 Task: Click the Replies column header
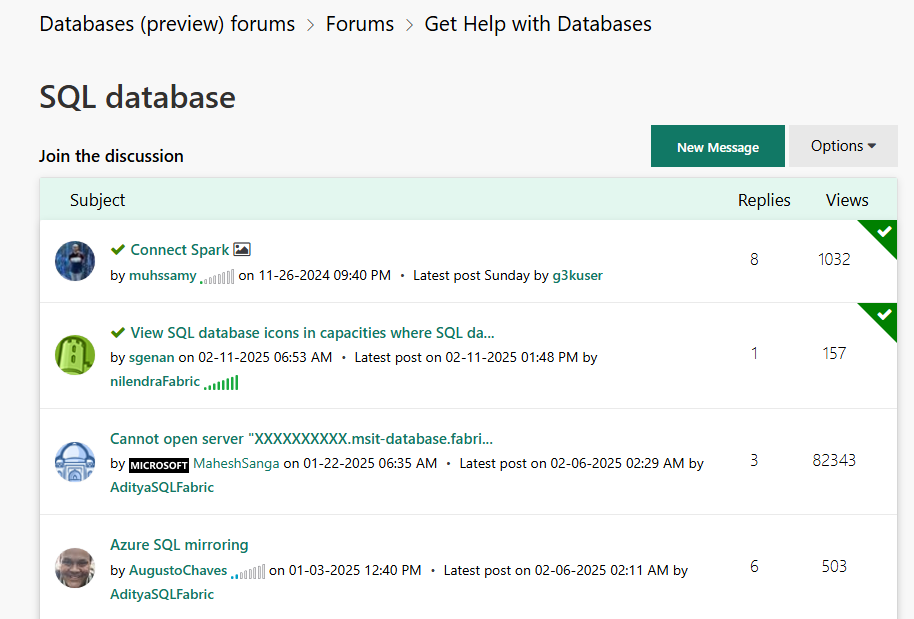764,200
